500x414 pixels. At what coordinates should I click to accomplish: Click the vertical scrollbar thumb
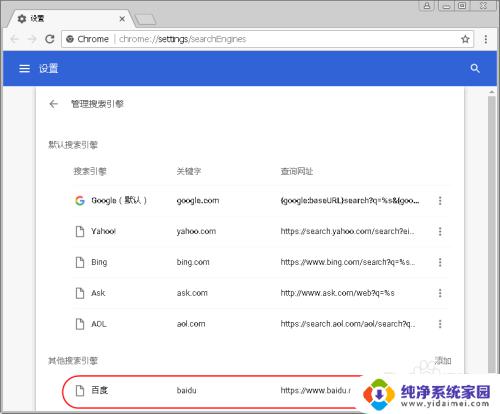(x=492, y=234)
